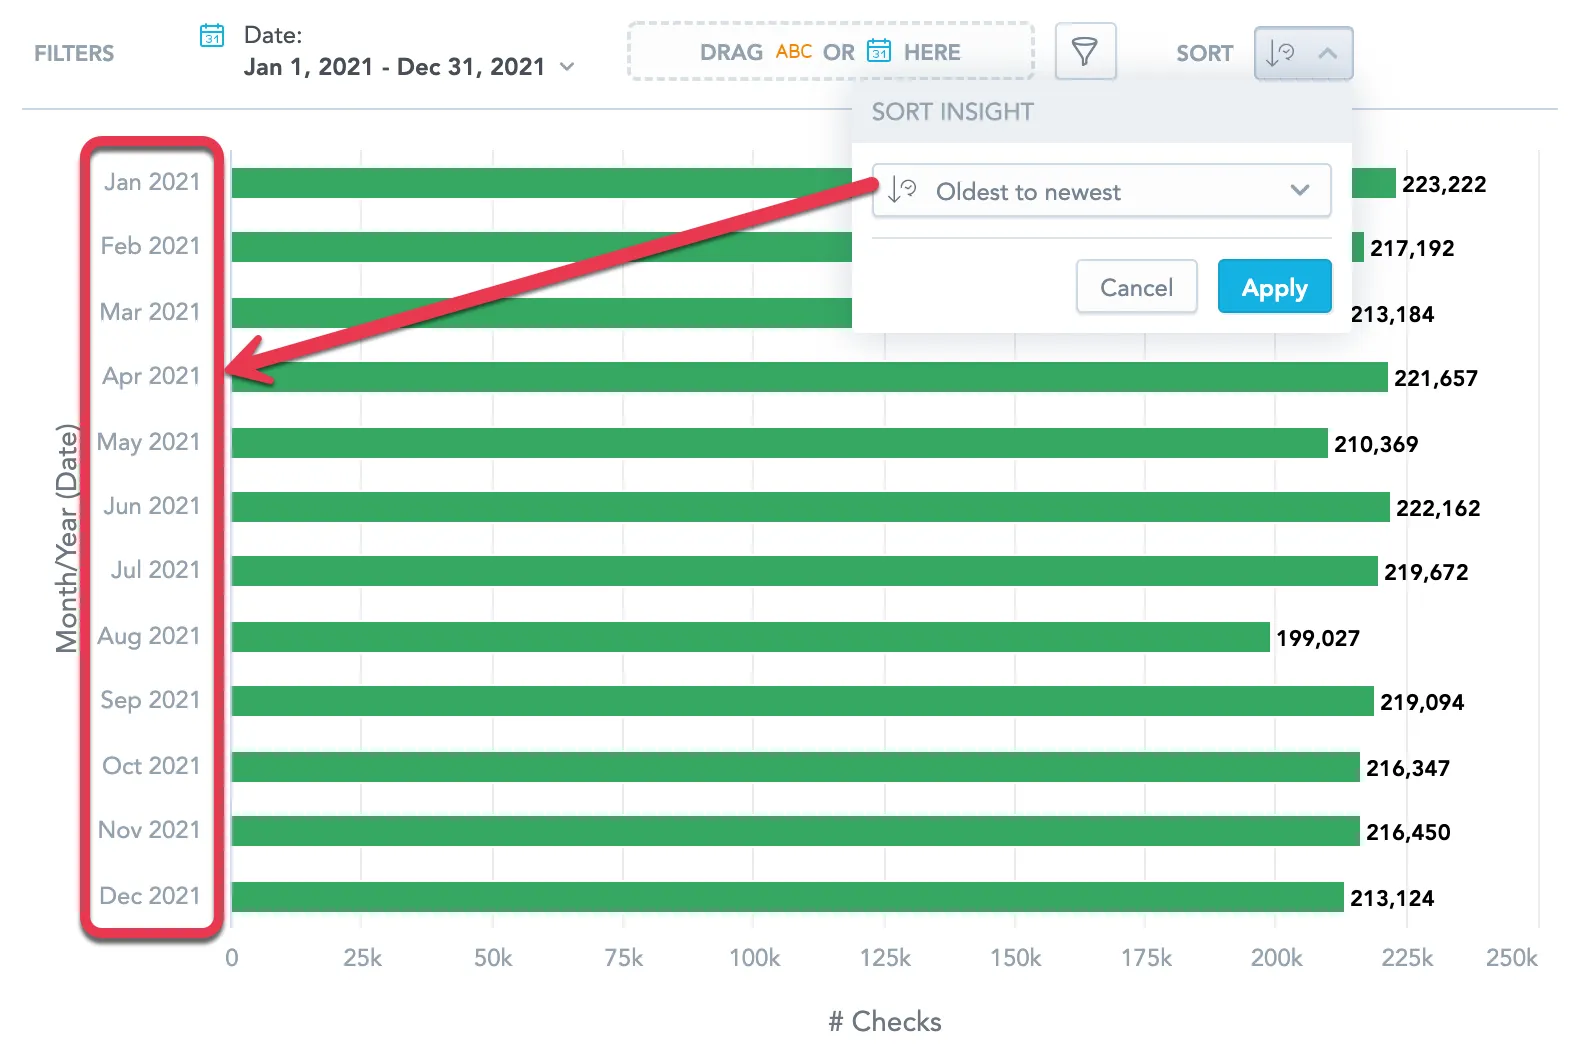The width and height of the screenshot is (1572, 1050).
Task: Click the Aug 2021 green bar
Action: [x=750, y=637]
